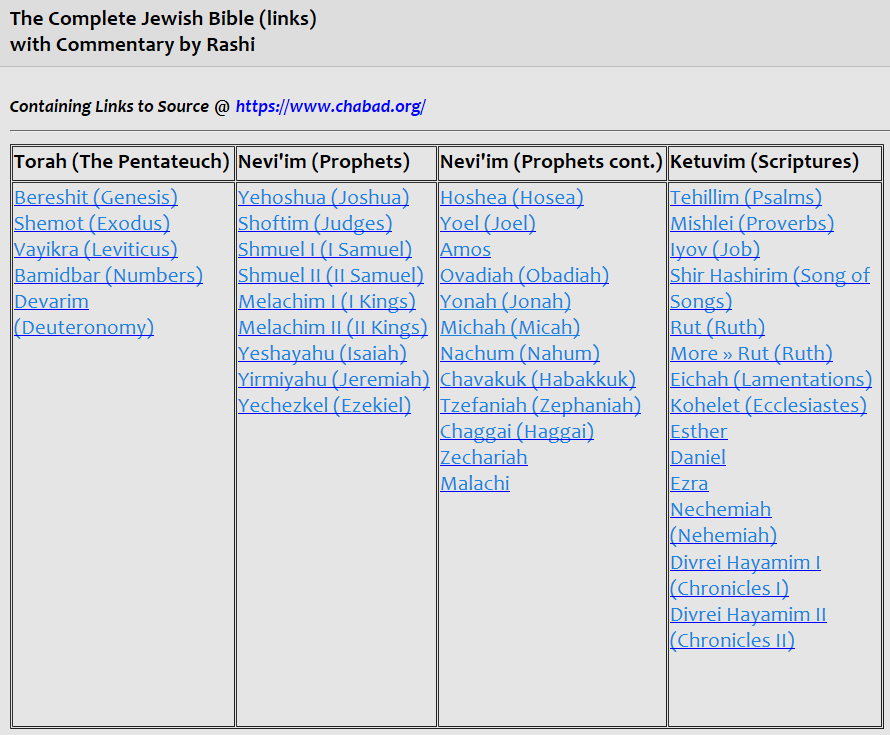Open Bereshit (Genesis) link
Image resolution: width=890 pixels, height=735 pixels.
[x=96, y=198]
